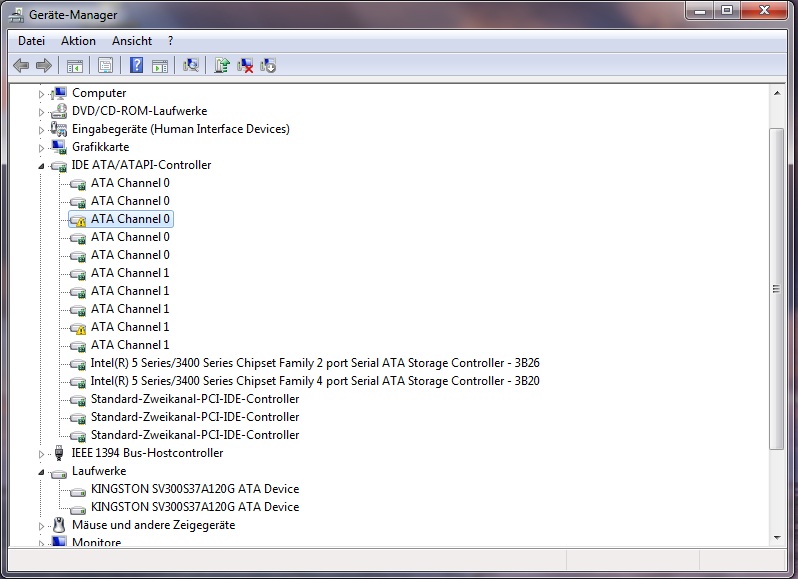Open Properties via the toolbar sheet icon
This screenshot has width=798, height=579.
(105, 66)
